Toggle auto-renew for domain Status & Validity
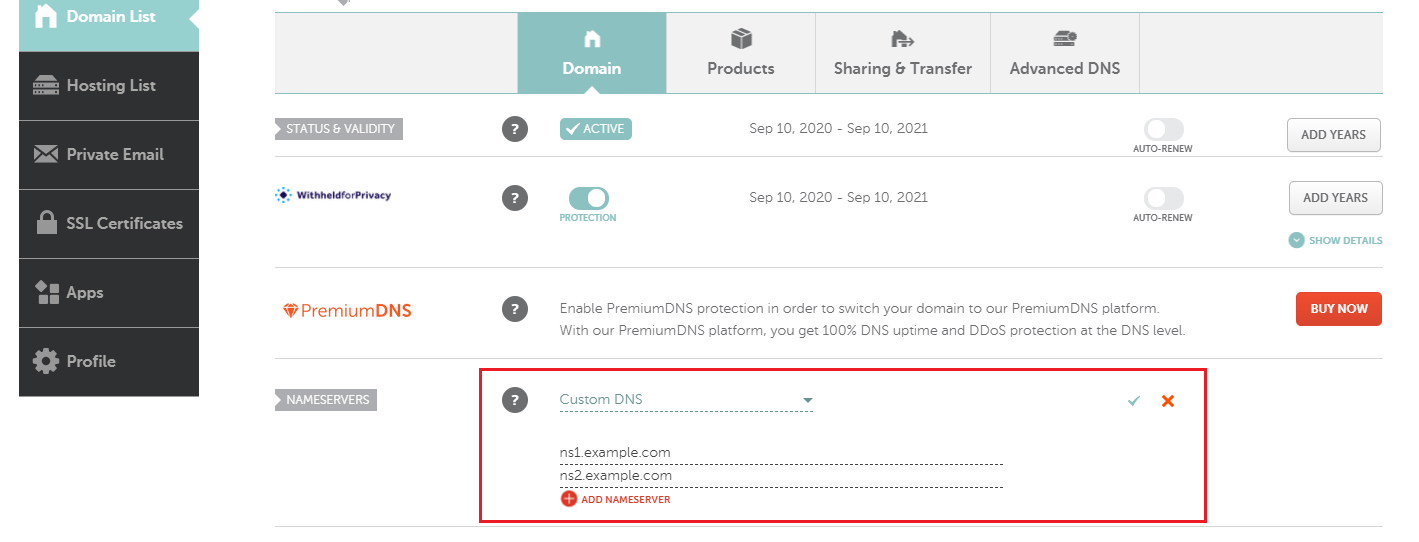Viewport: 1419px width, 542px height. click(x=1163, y=130)
